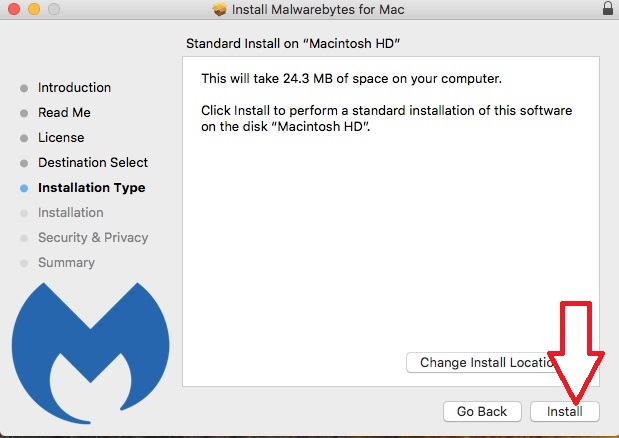Click the '24.3 MB of space' text line

click(351, 79)
